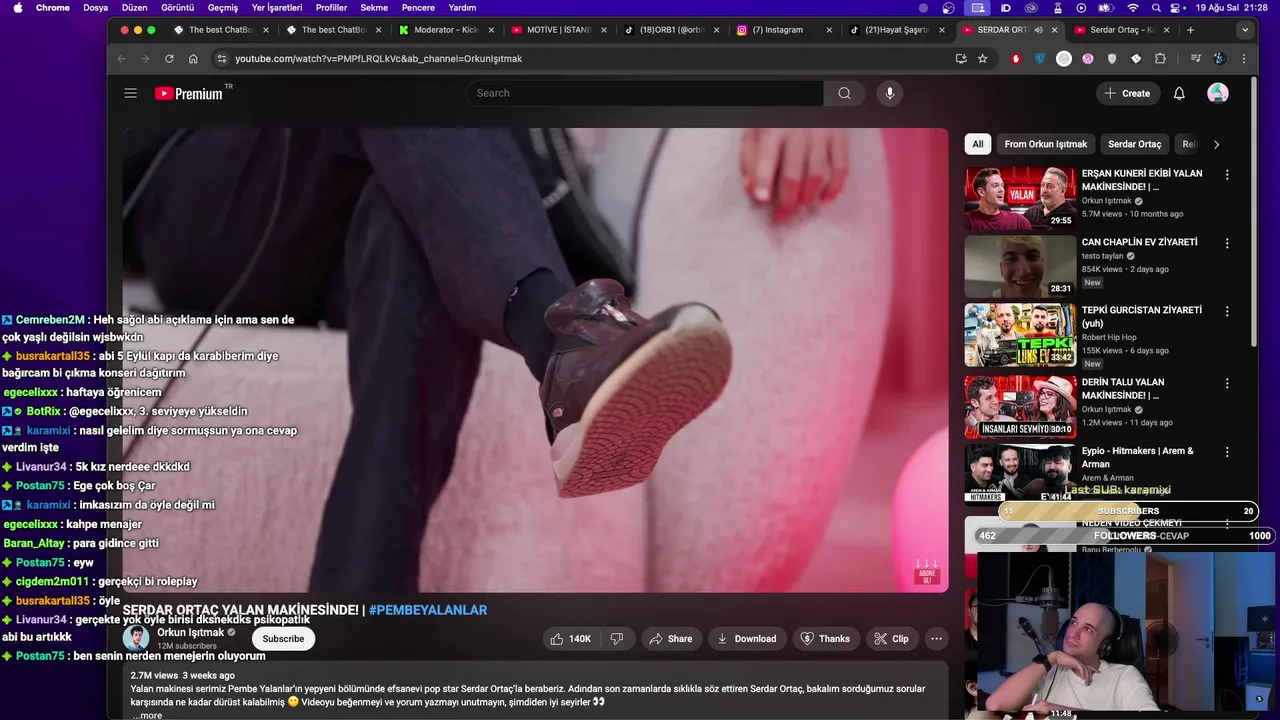Share the video
The width and height of the screenshot is (1280, 720).
(x=671, y=638)
